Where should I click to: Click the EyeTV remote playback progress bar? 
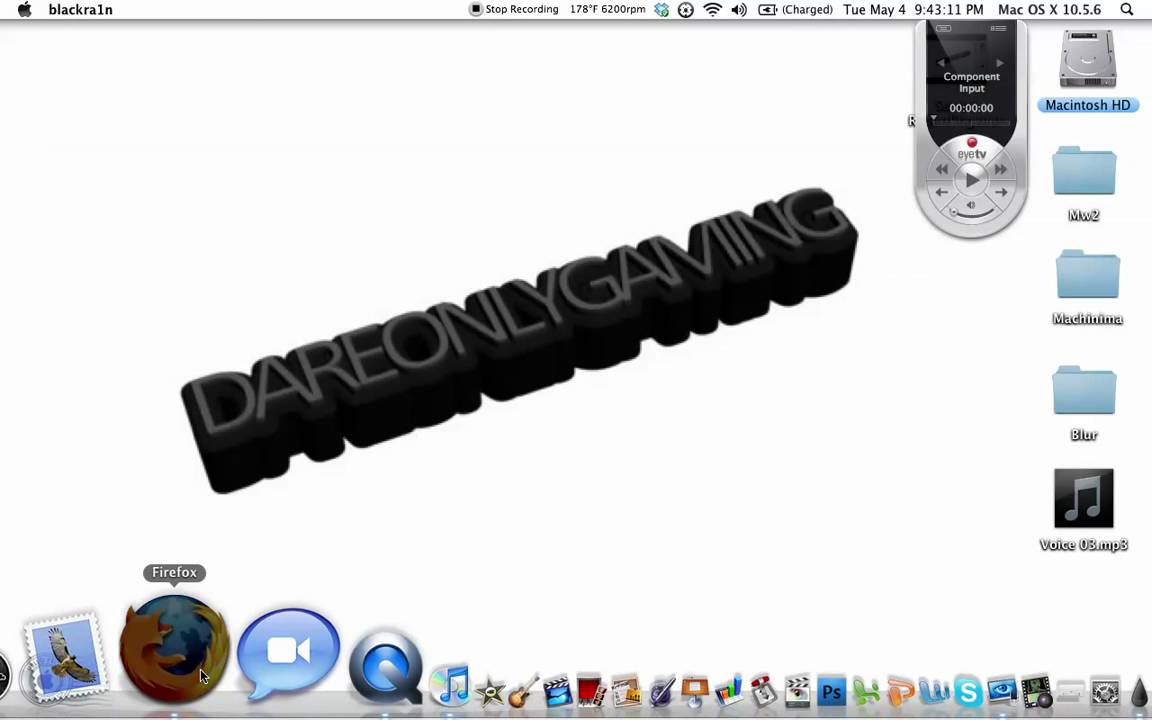(971, 123)
